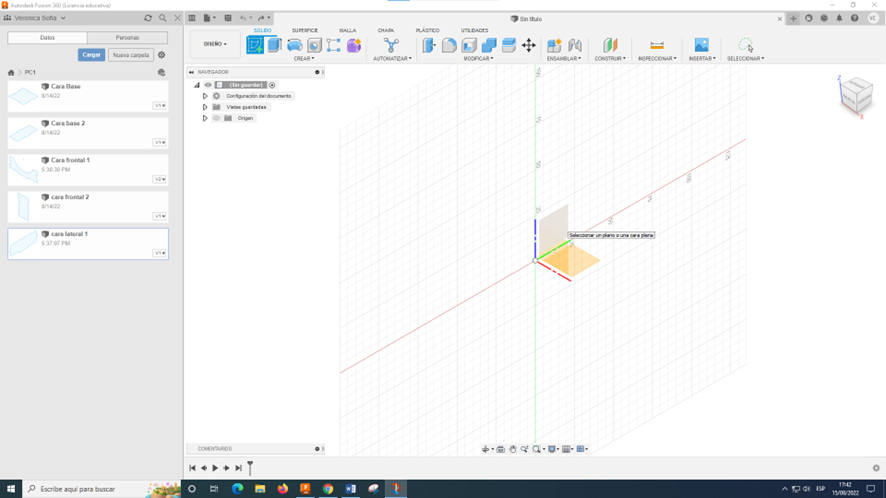Select the Fillet tool
Screen dimensions: 886x498
tap(449, 45)
